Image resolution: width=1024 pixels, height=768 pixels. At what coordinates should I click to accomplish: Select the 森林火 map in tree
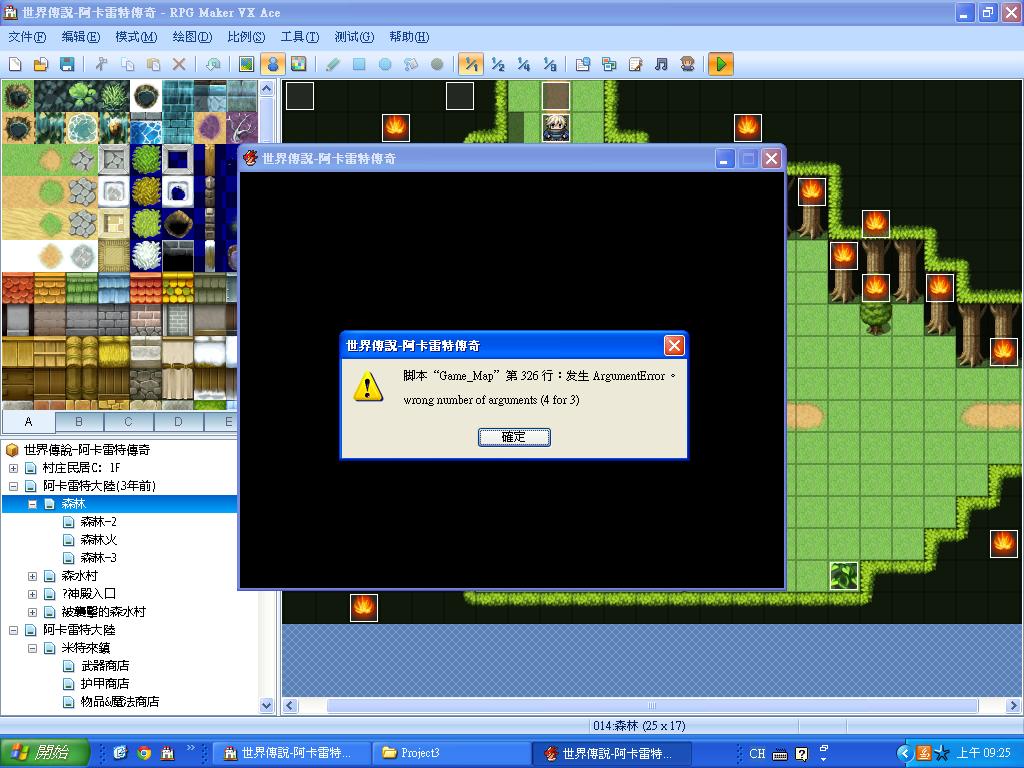[x=99, y=540]
